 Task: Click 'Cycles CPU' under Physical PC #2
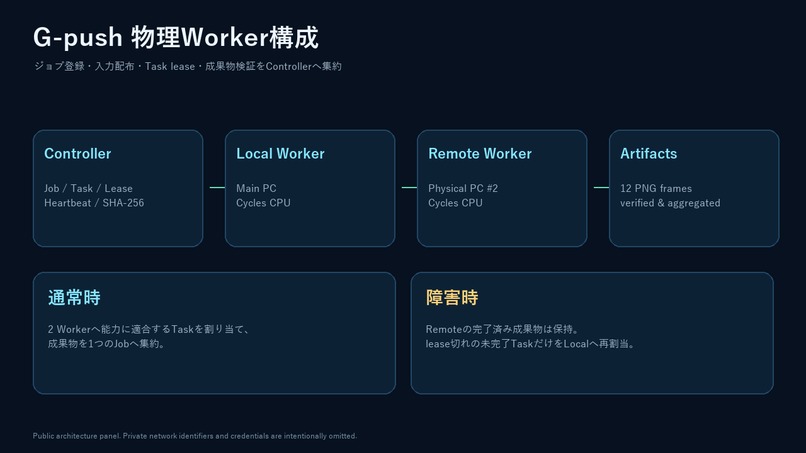(455, 203)
